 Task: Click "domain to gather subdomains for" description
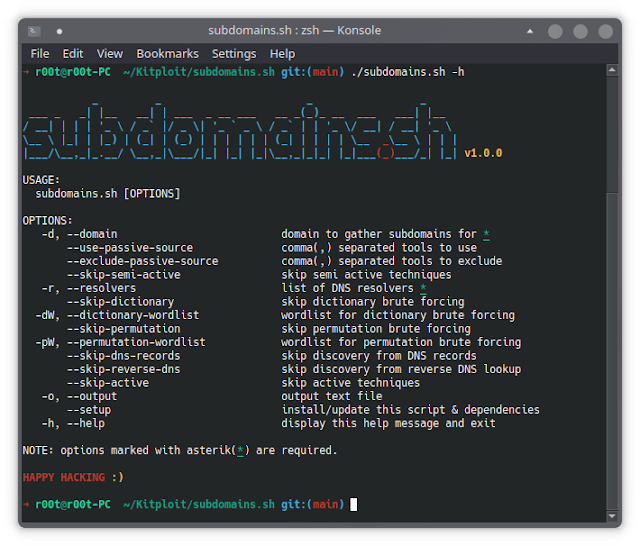[x=379, y=234]
